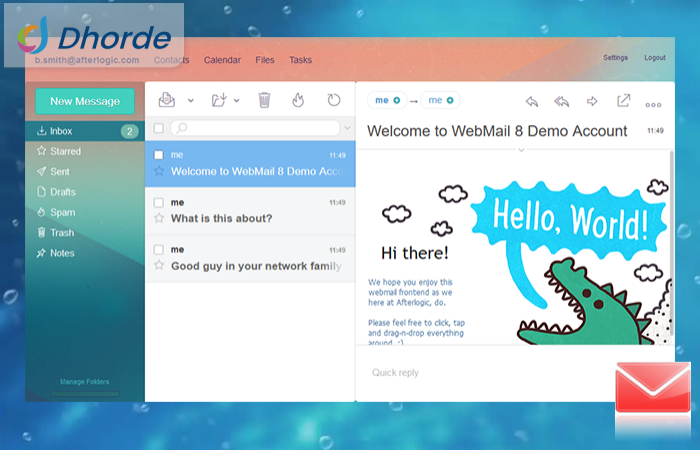
Task: Click the recipient me contact chip
Action: point(440,100)
